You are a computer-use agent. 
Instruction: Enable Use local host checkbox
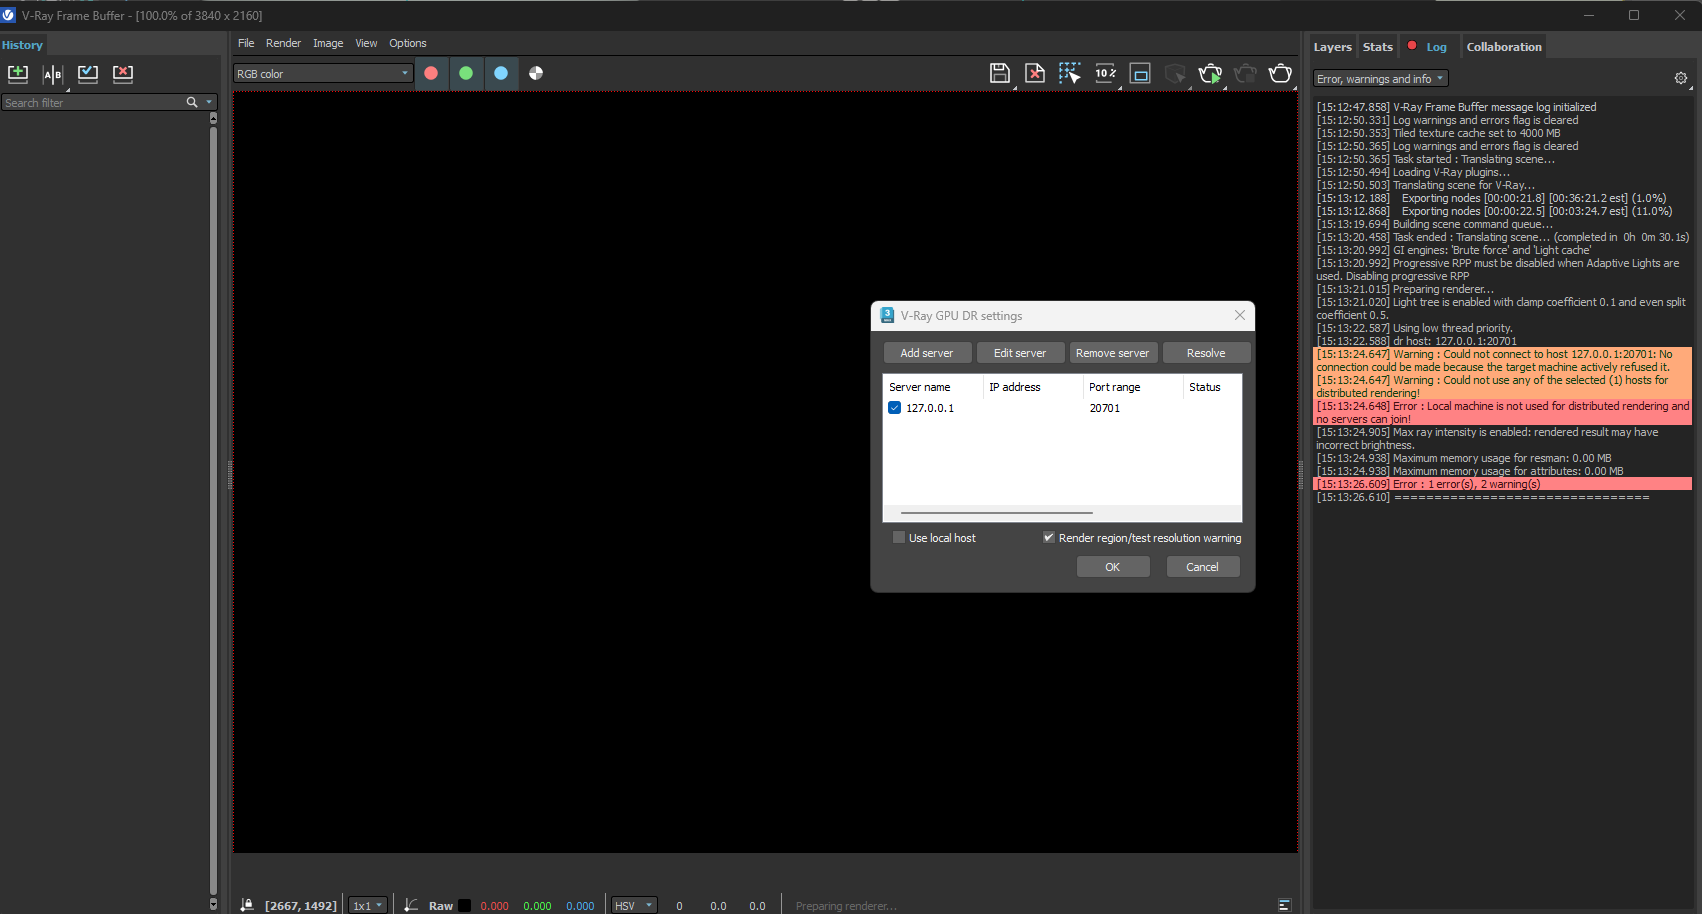point(899,538)
